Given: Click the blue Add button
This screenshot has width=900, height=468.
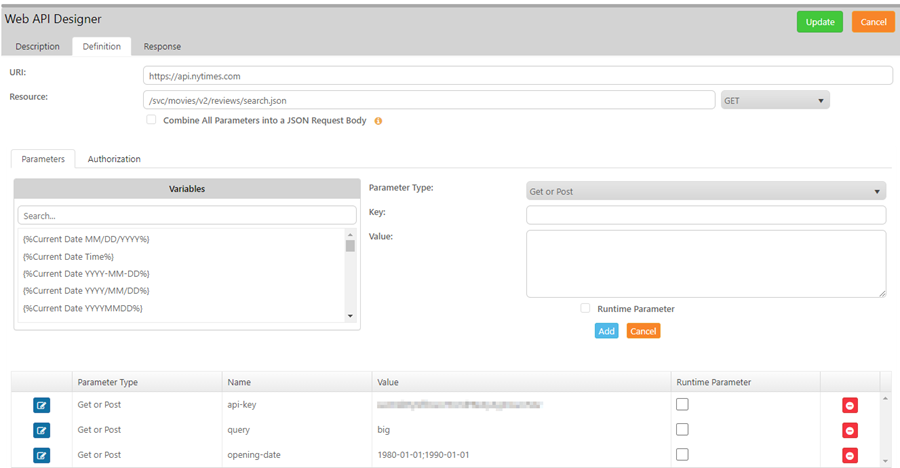Looking at the screenshot, I should (606, 331).
